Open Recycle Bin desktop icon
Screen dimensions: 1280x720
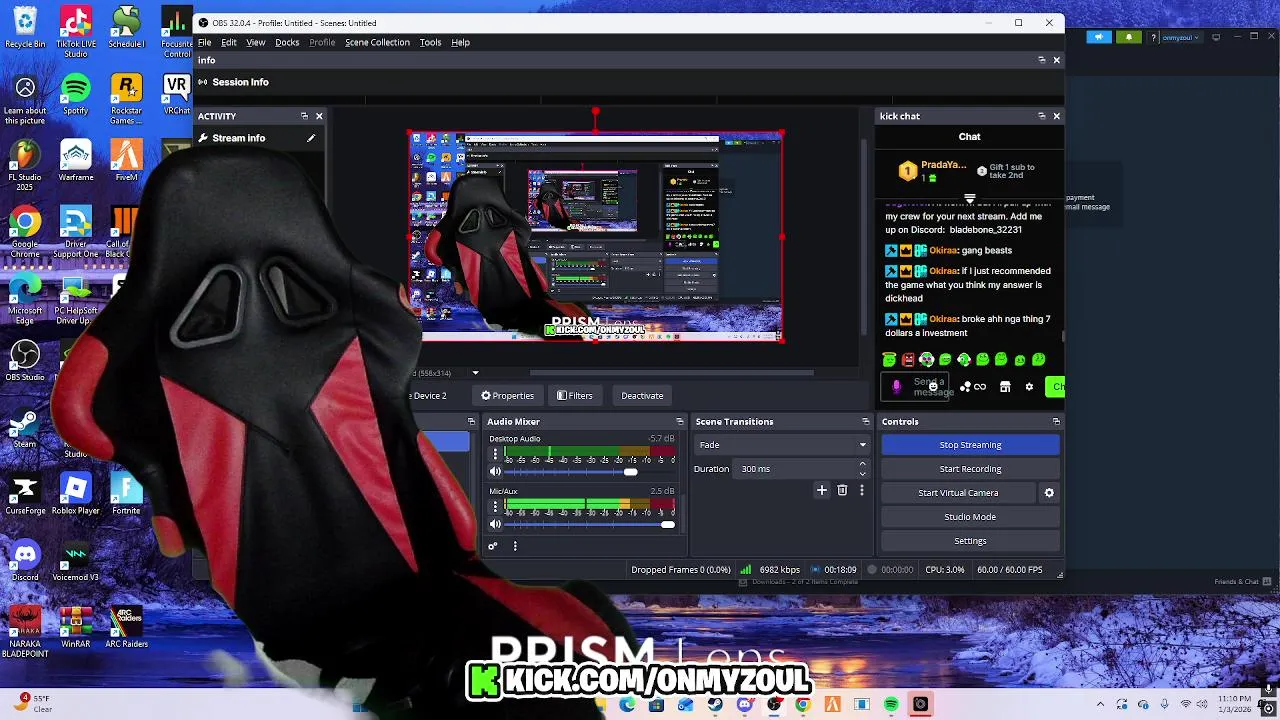[x=25, y=28]
